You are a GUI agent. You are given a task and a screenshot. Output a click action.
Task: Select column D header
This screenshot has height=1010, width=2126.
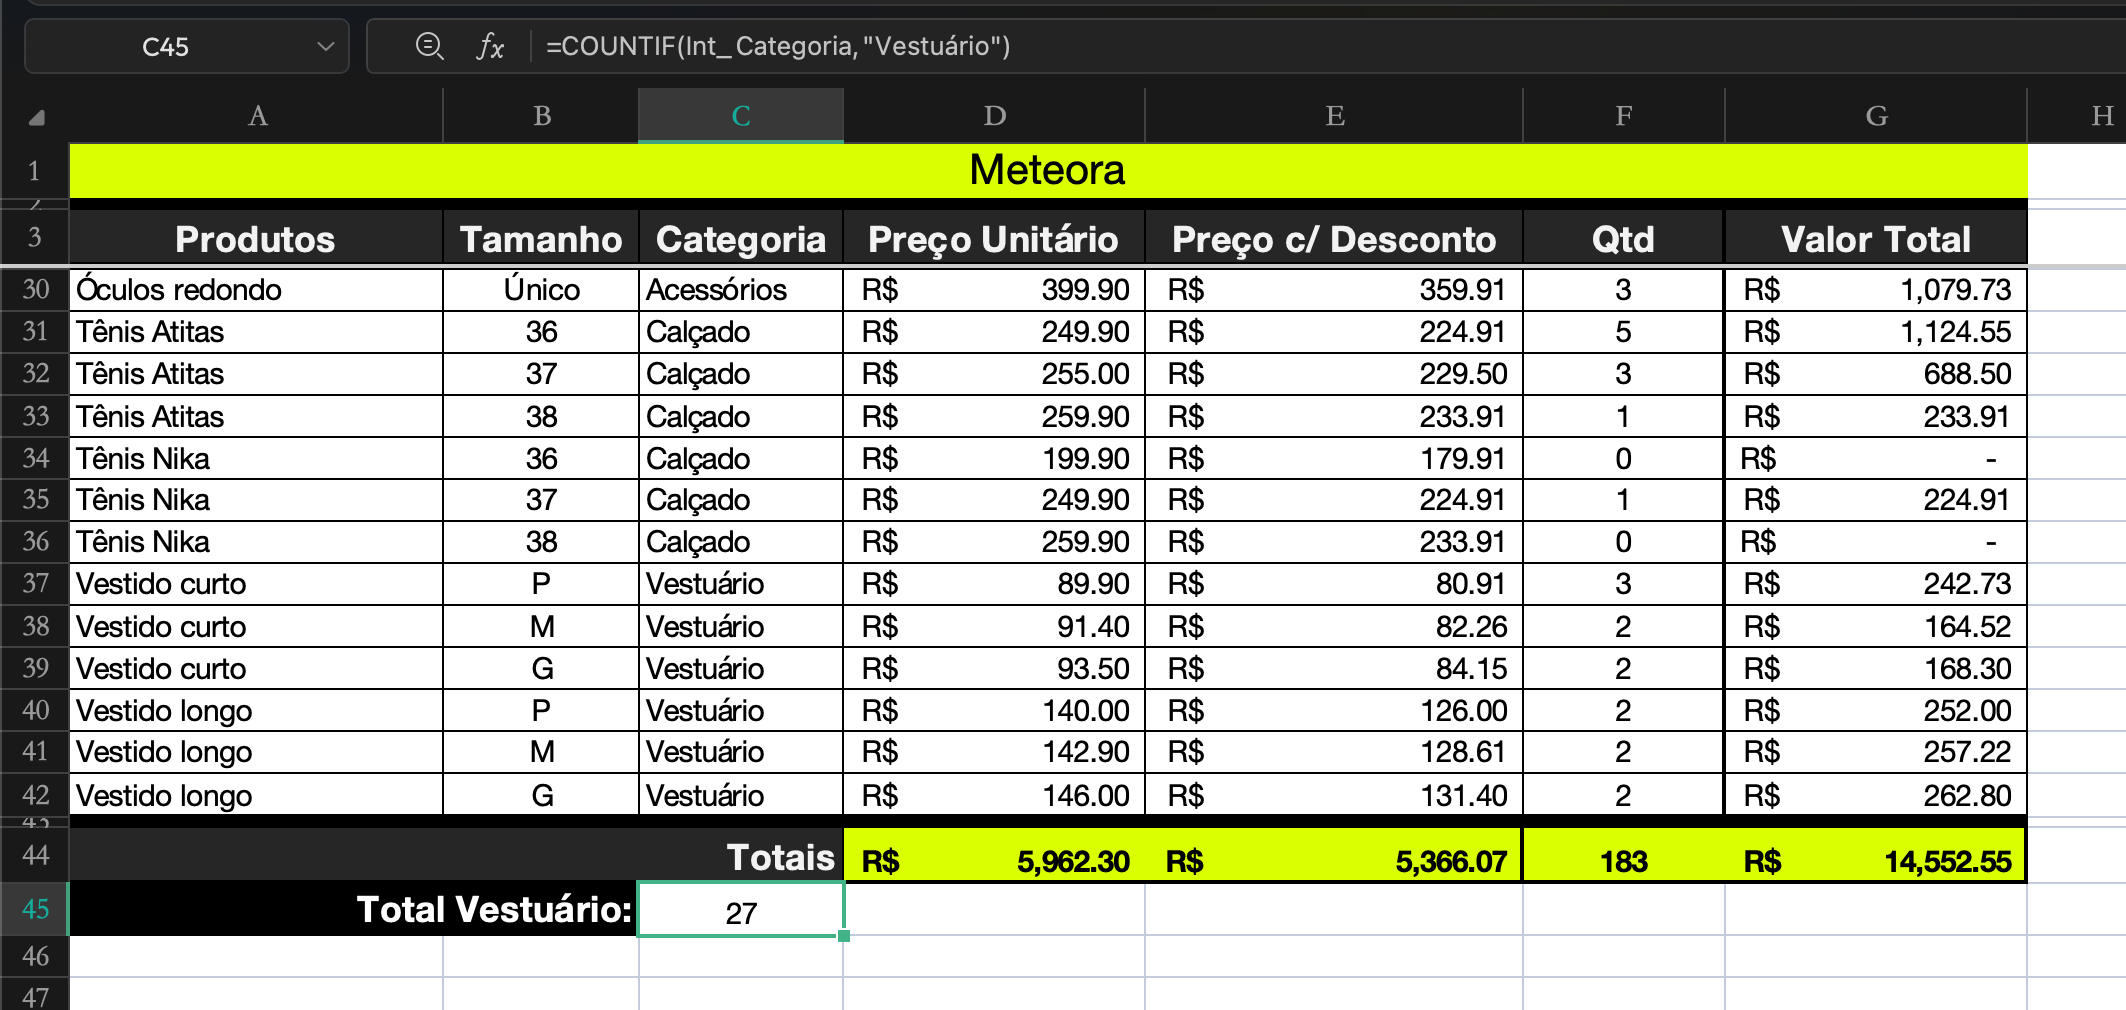(994, 116)
